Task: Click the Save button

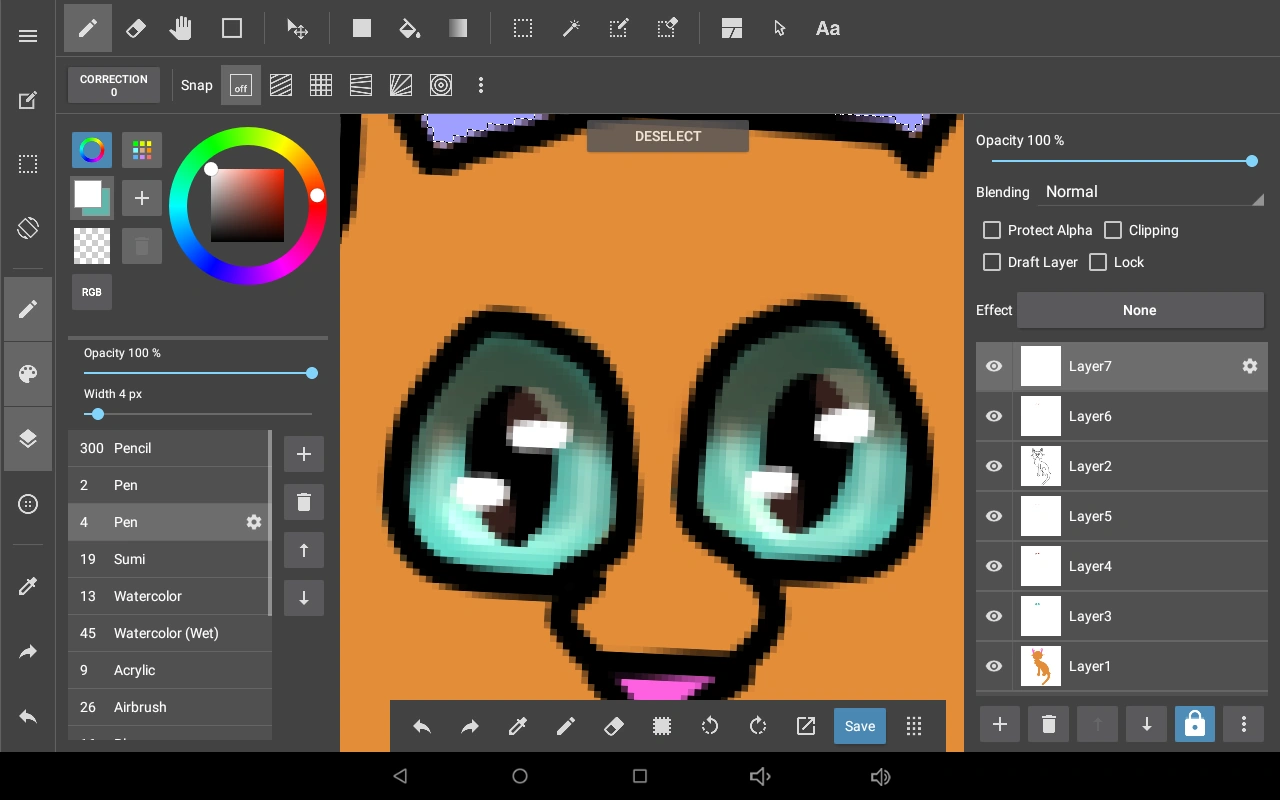Action: [x=860, y=727]
